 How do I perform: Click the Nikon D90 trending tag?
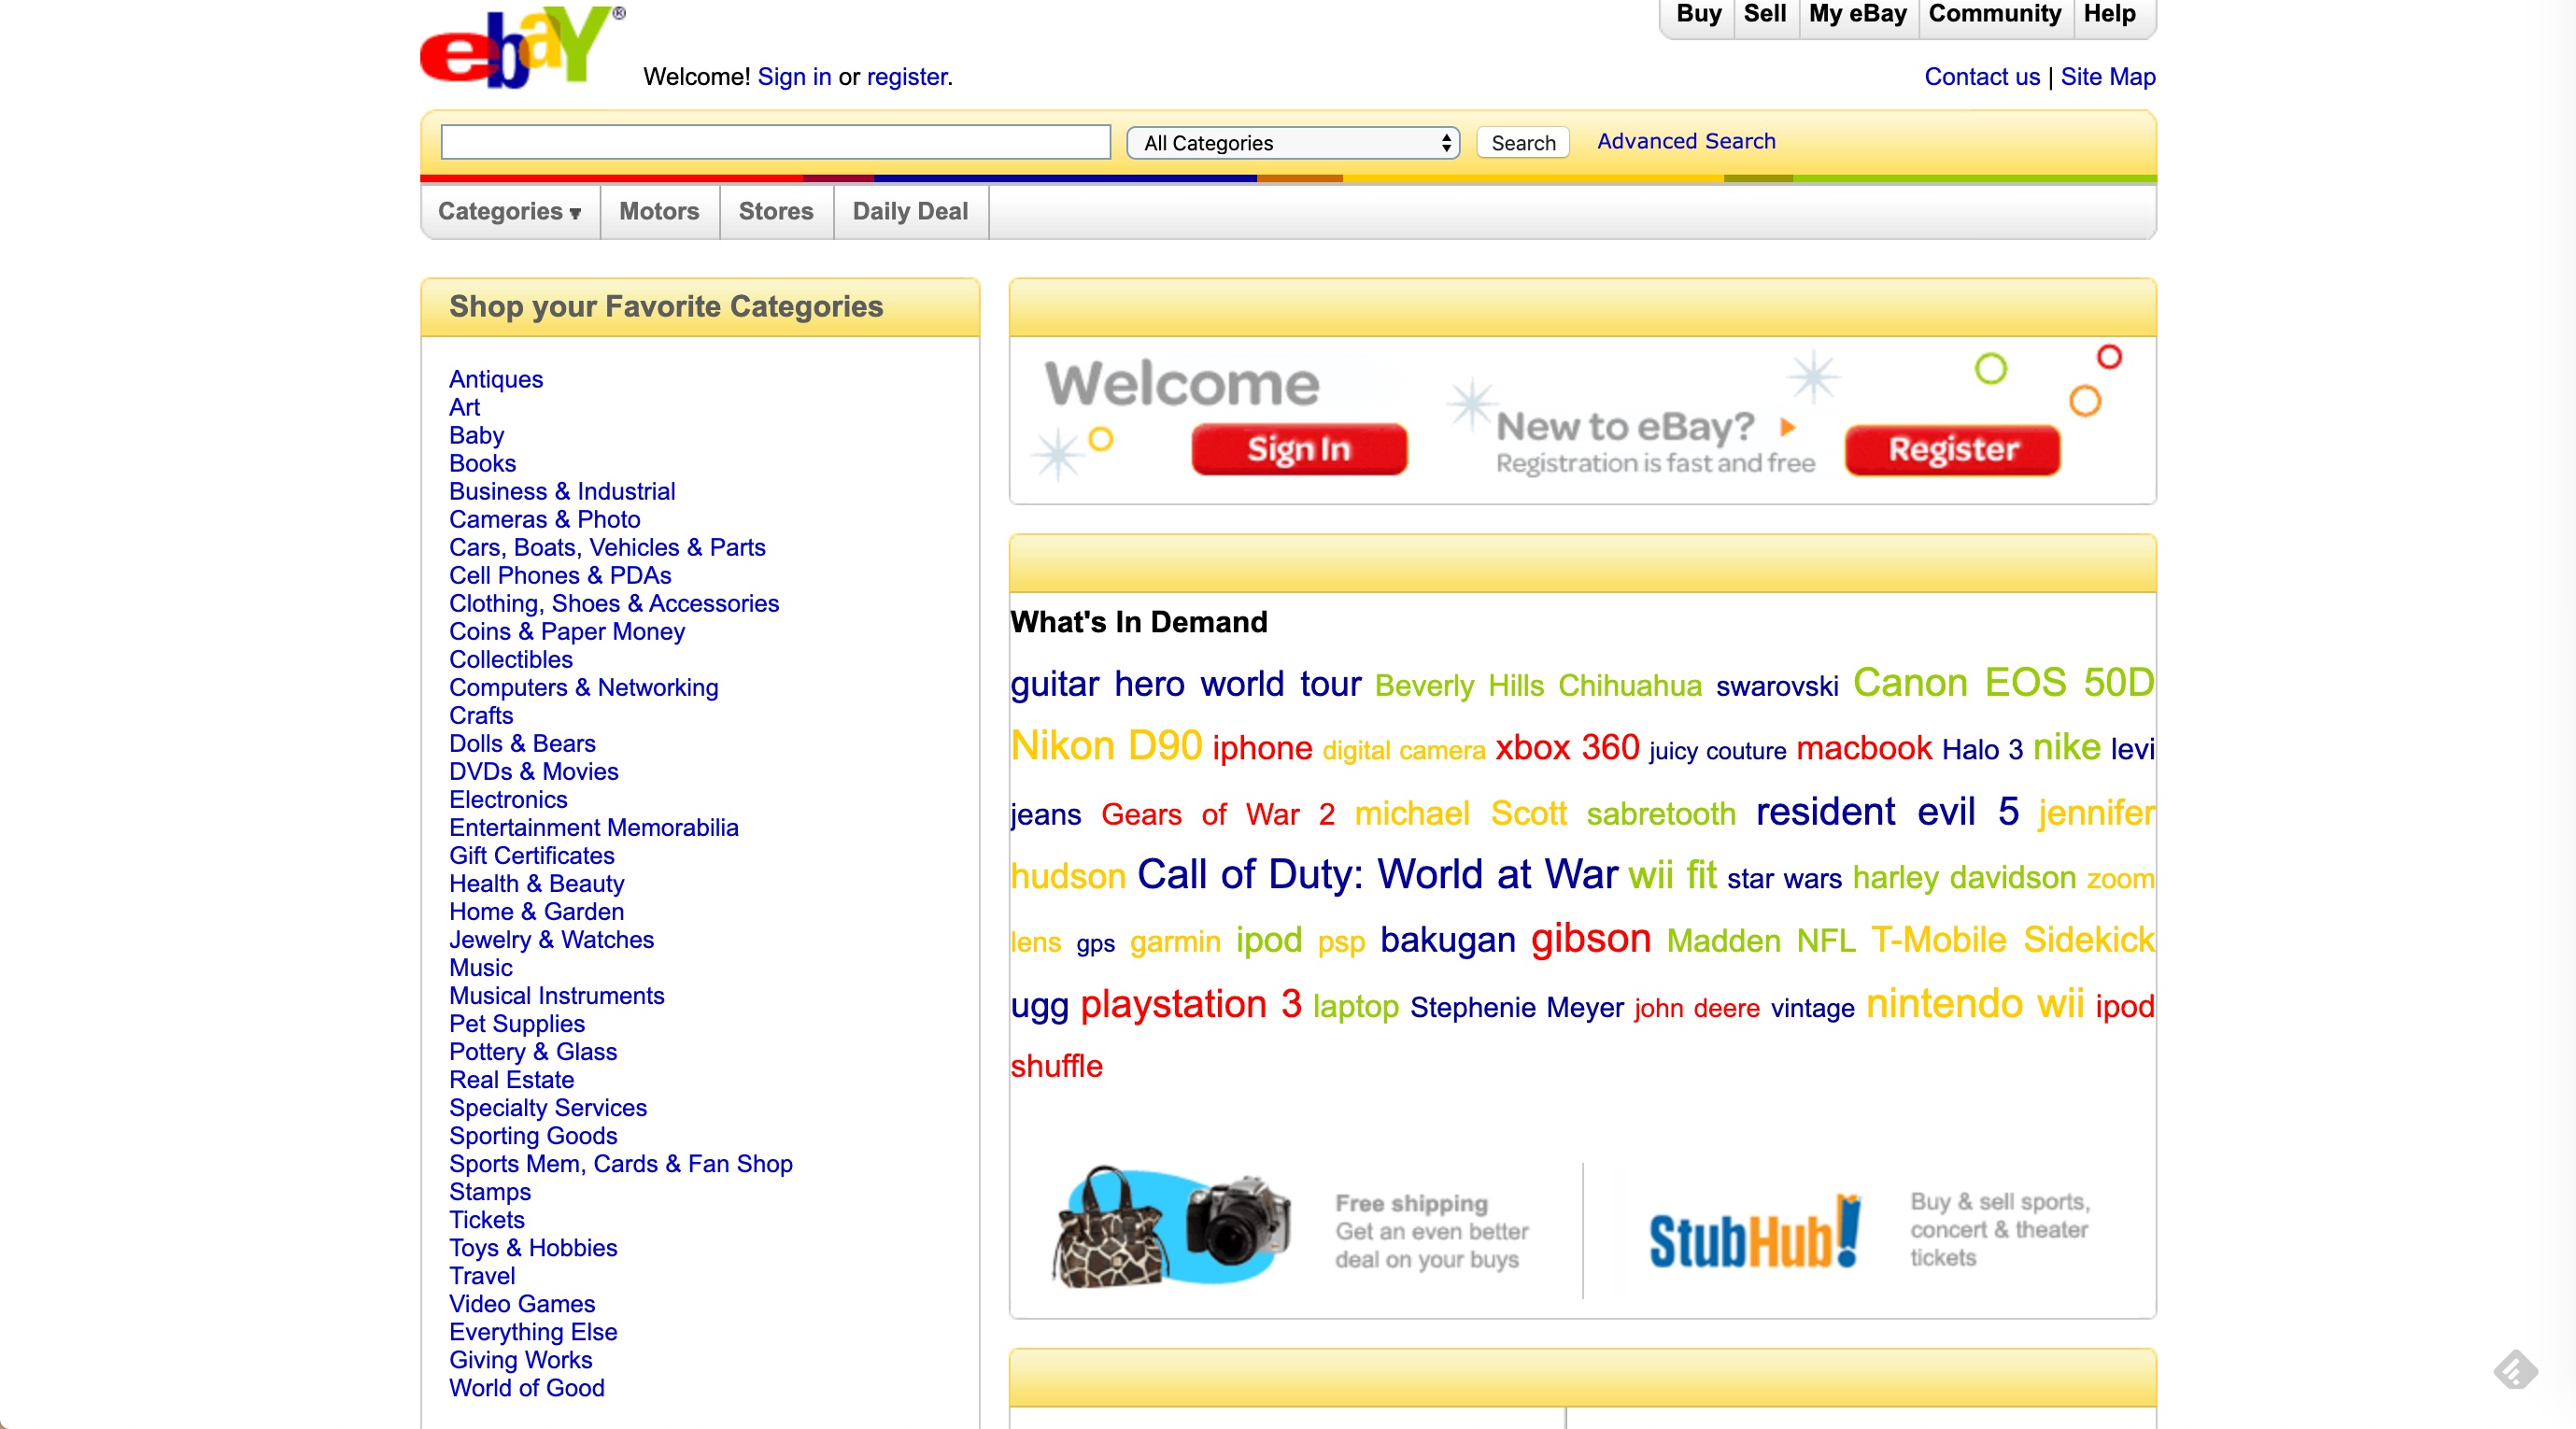1105,746
